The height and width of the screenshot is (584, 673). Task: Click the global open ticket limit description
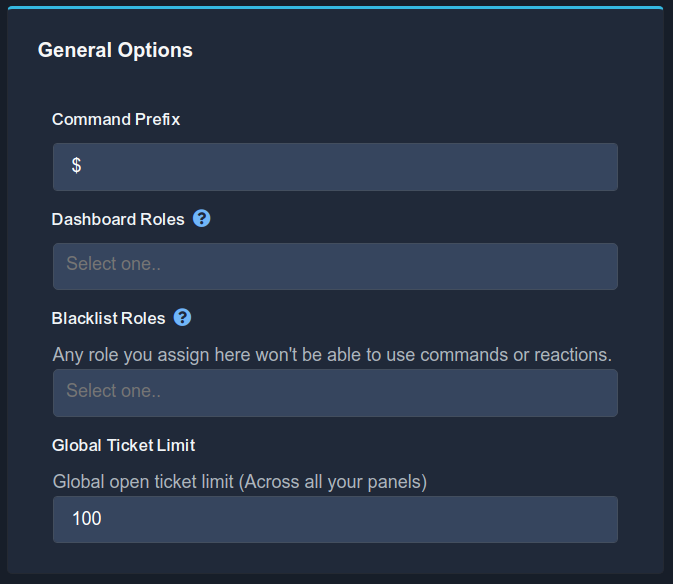[x=240, y=482]
